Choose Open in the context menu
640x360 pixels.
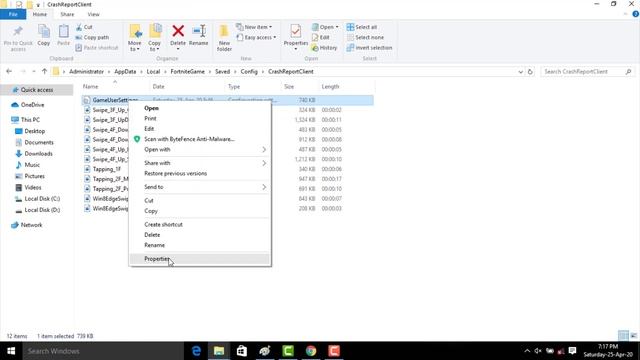click(x=200, y=108)
